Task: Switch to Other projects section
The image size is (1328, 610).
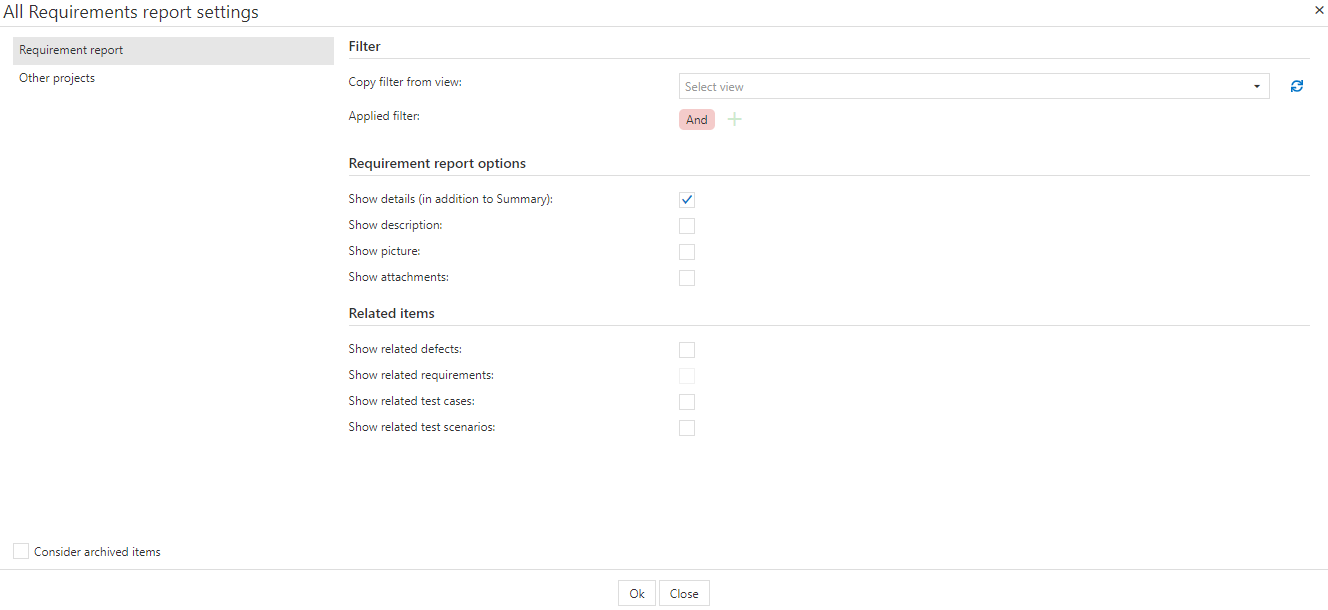Action: pyautogui.click(x=57, y=78)
